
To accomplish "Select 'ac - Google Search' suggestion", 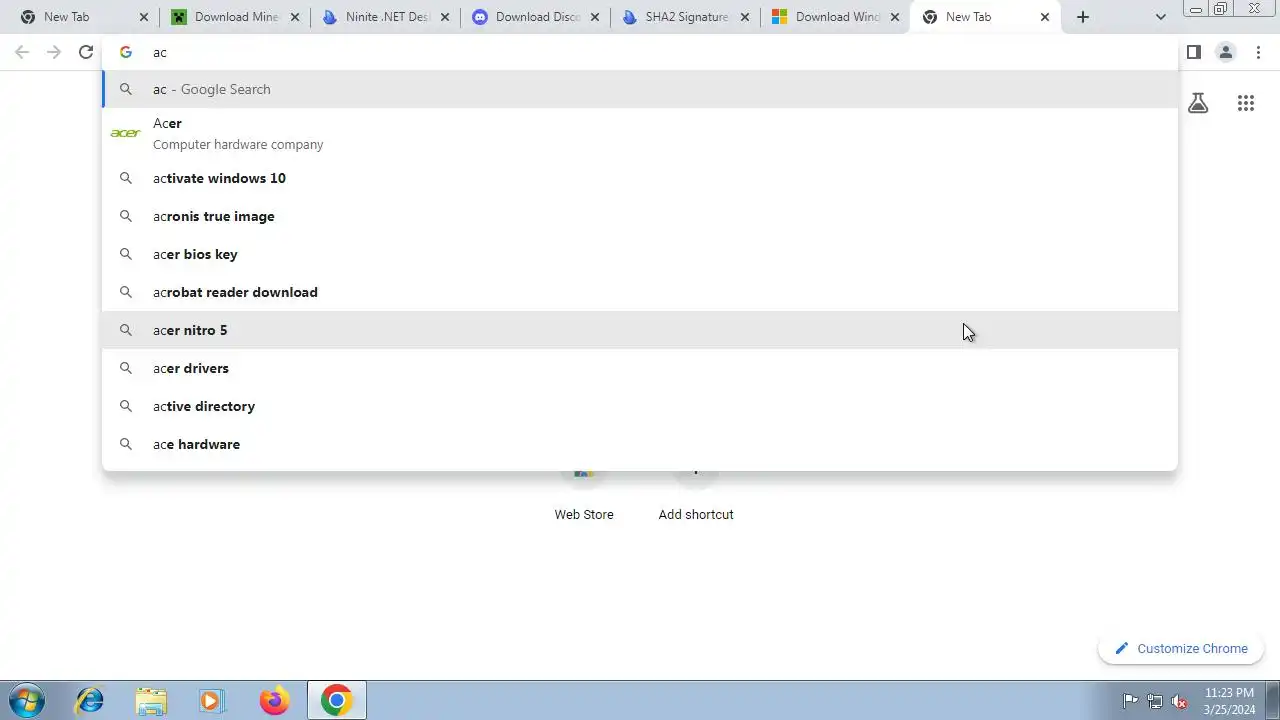I will pyautogui.click(x=640, y=89).
